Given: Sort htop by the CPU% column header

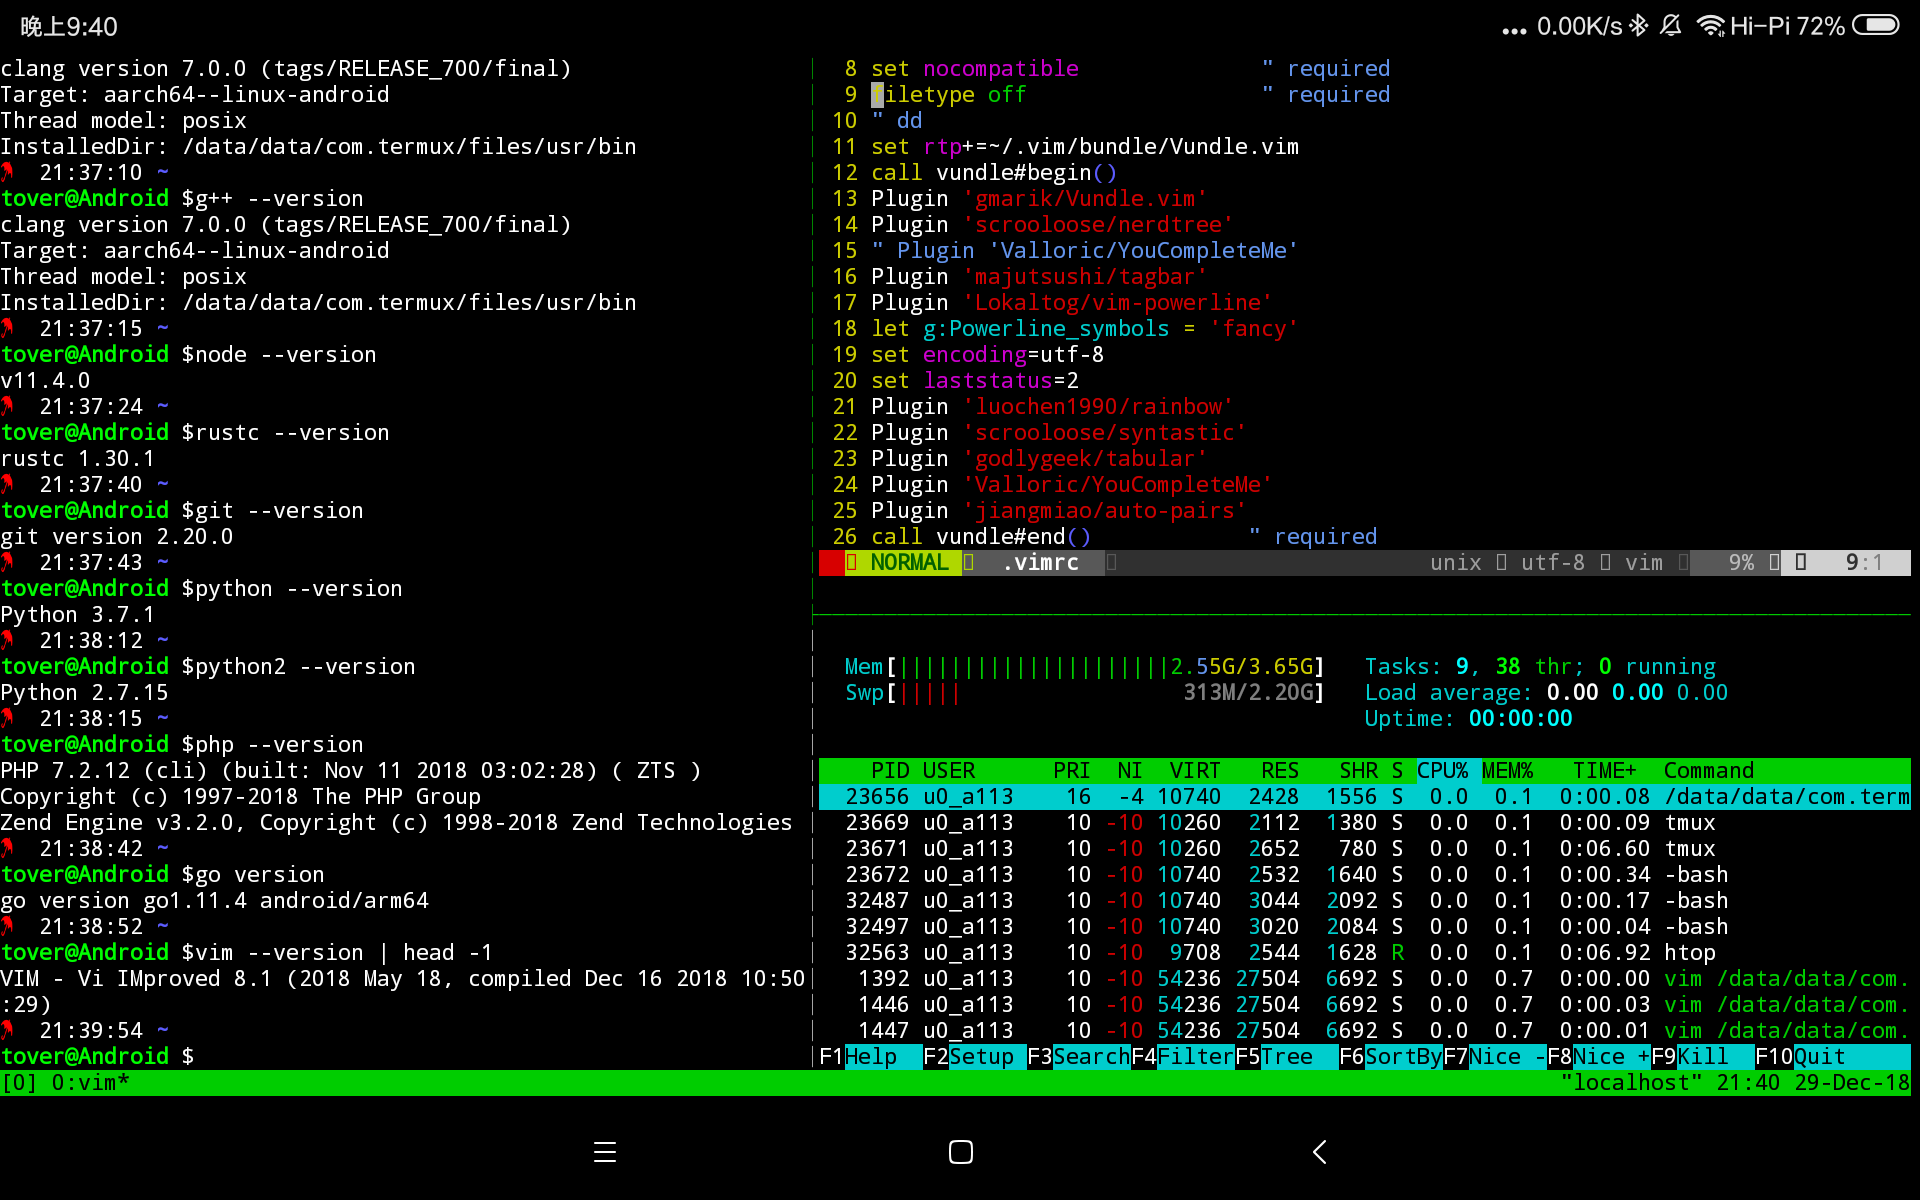Looking at the screenshot, I should click(x=1442, y=770).
